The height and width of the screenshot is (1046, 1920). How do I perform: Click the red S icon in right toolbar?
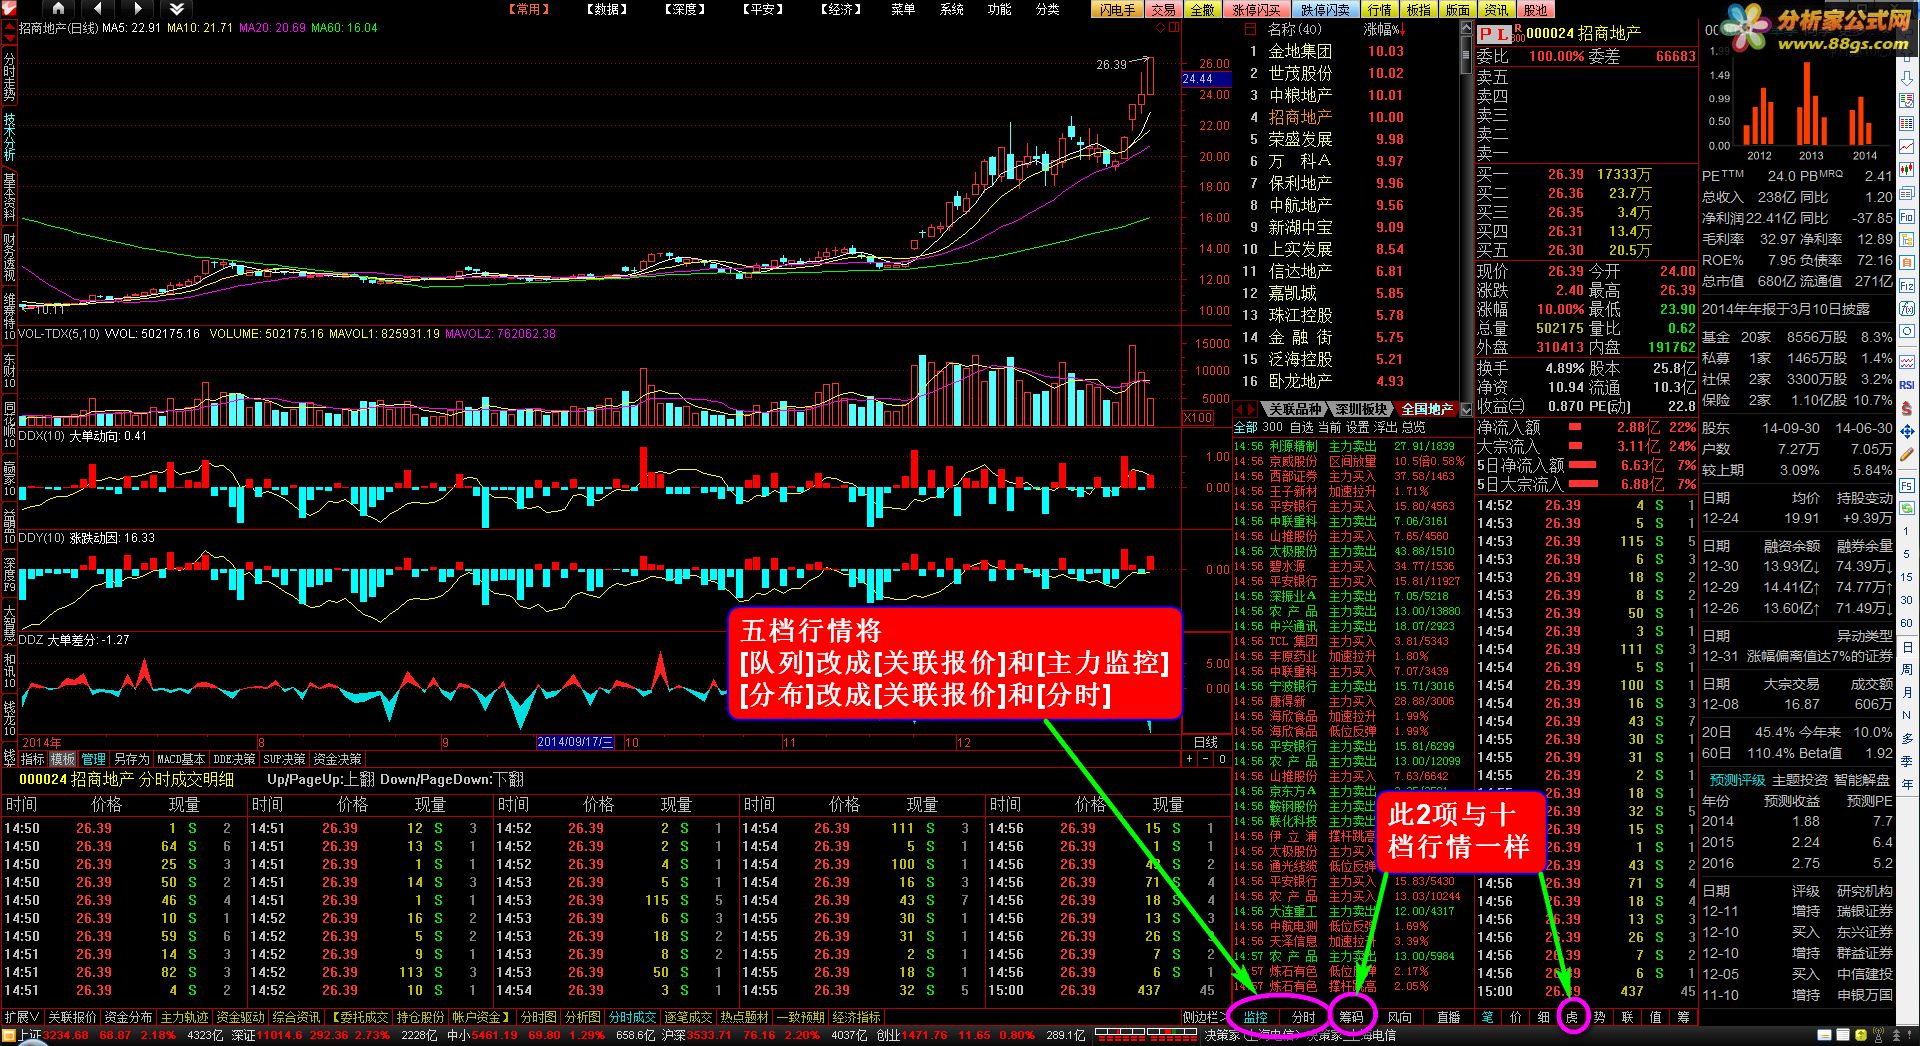coord(1907,408)
